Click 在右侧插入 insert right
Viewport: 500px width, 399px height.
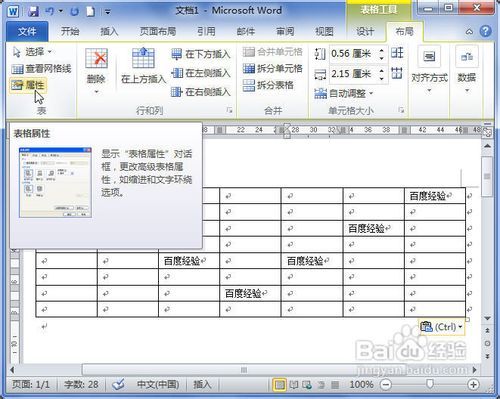[x=201, y=92]
